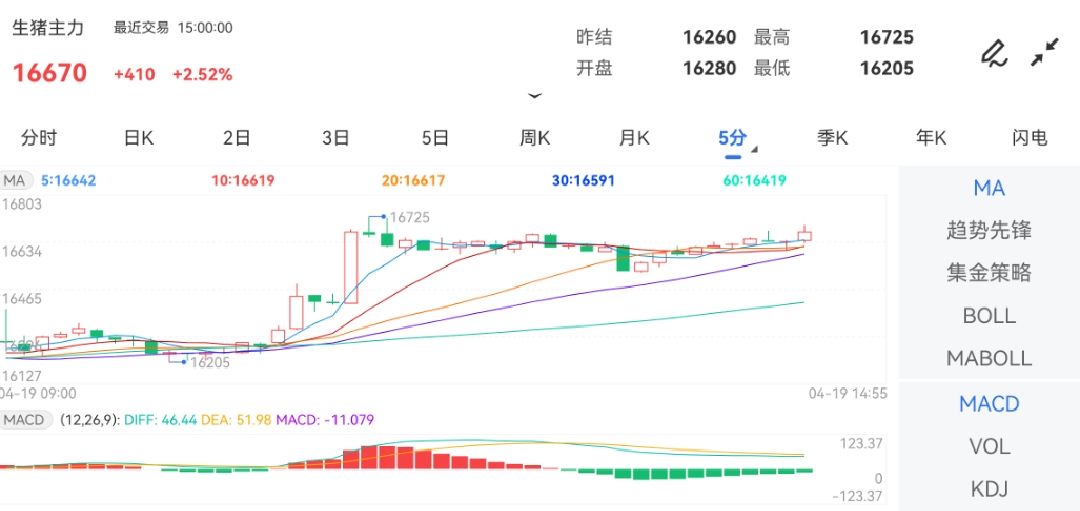Click the MA20 value 20:16617
This screenshot has height=511, width=1080.
pyautogui.click(x=413, y=181)
